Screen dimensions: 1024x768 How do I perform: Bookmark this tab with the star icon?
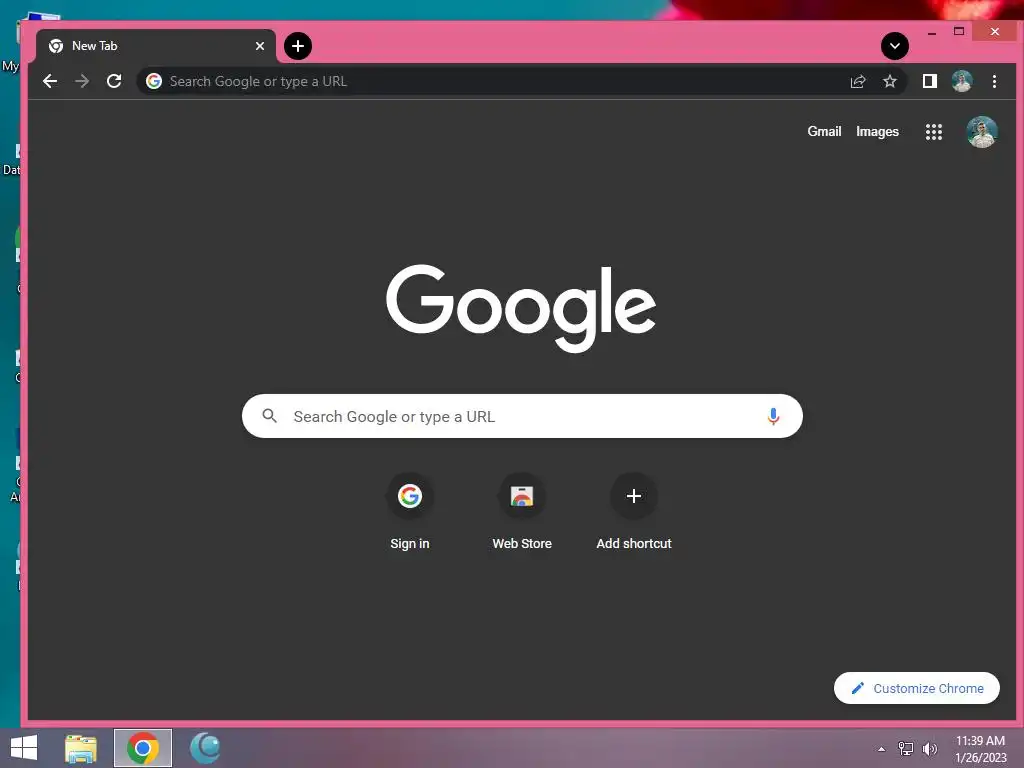[x=889, y=82]
